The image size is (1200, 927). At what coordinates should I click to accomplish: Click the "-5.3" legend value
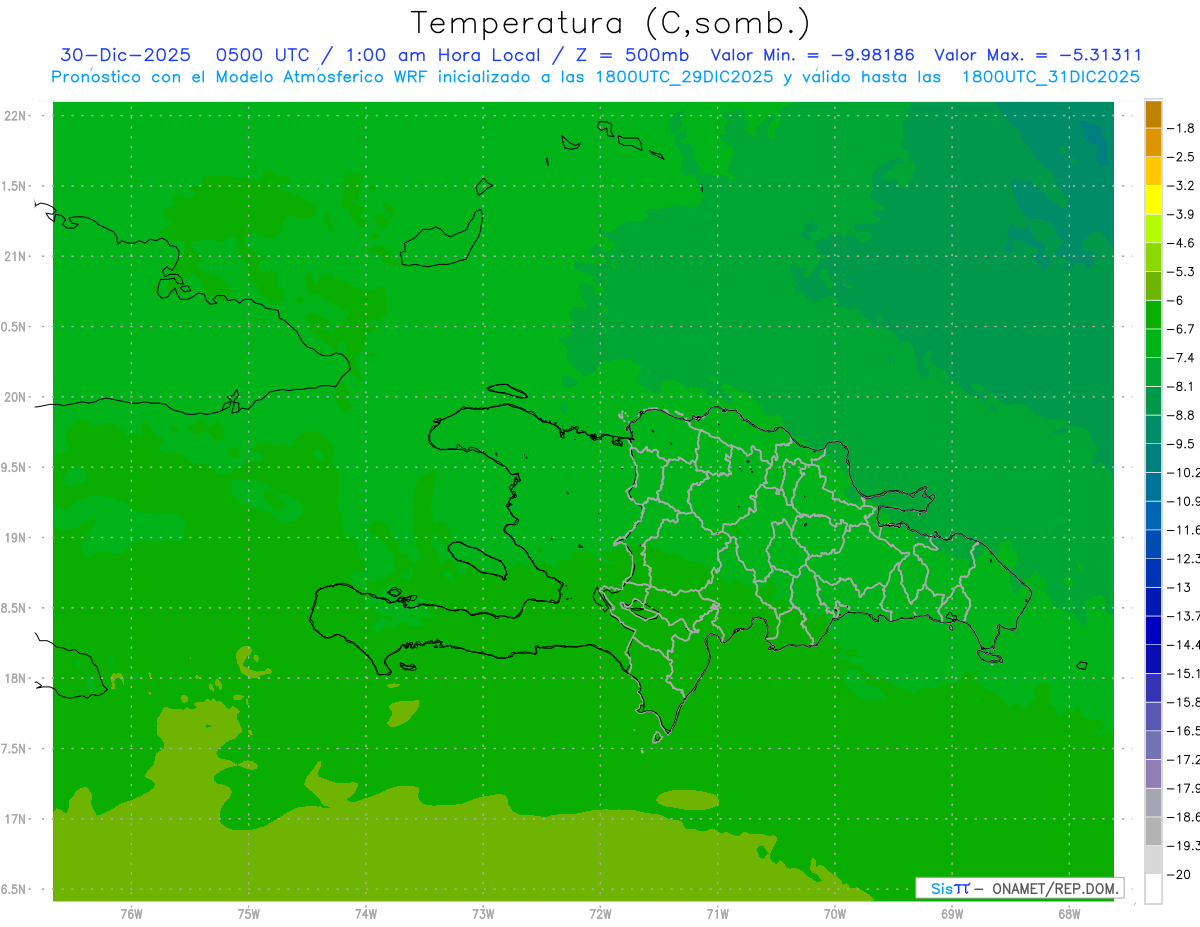click(x=1181, y=272)
